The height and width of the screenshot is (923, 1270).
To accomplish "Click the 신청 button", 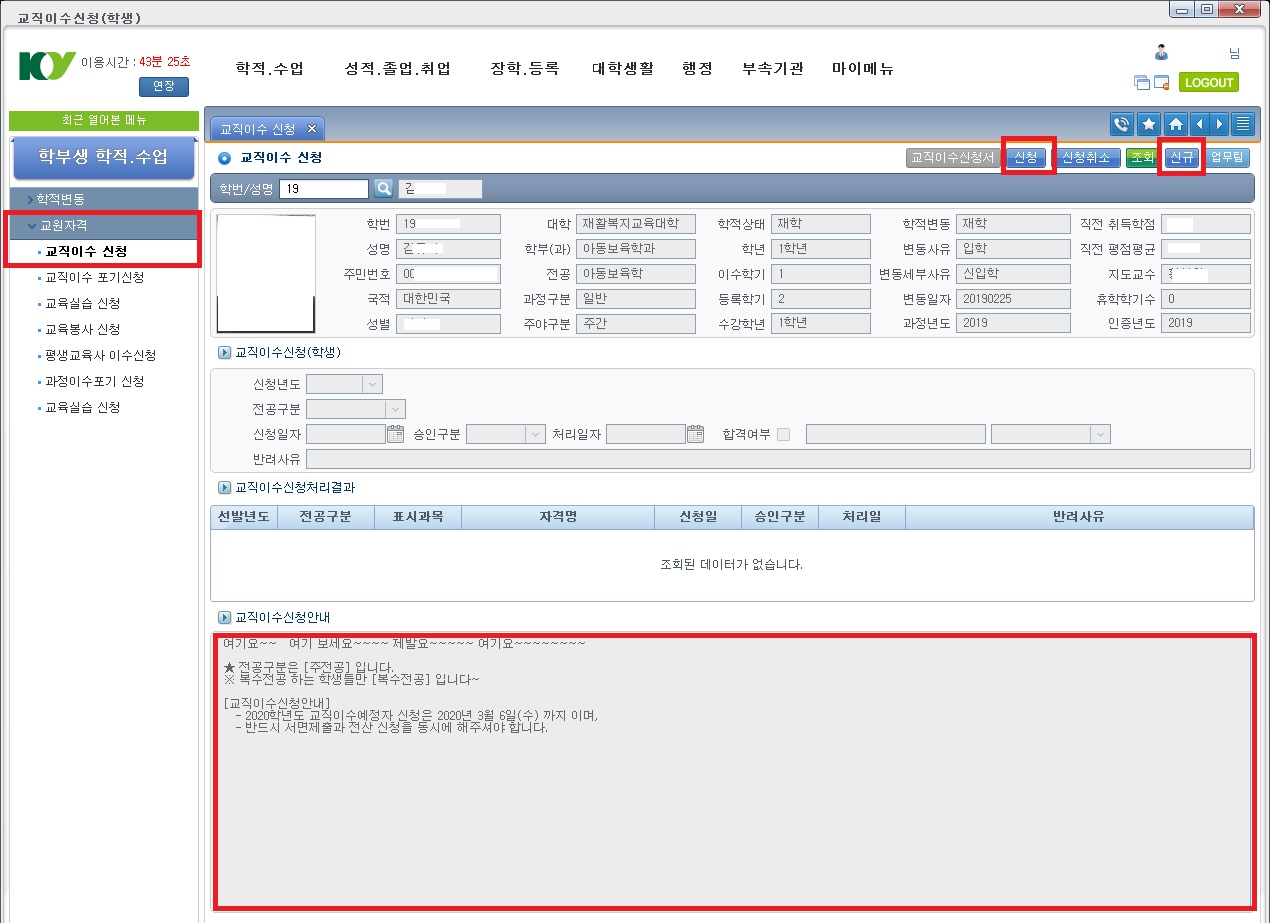I will [x=1027, y=158].
